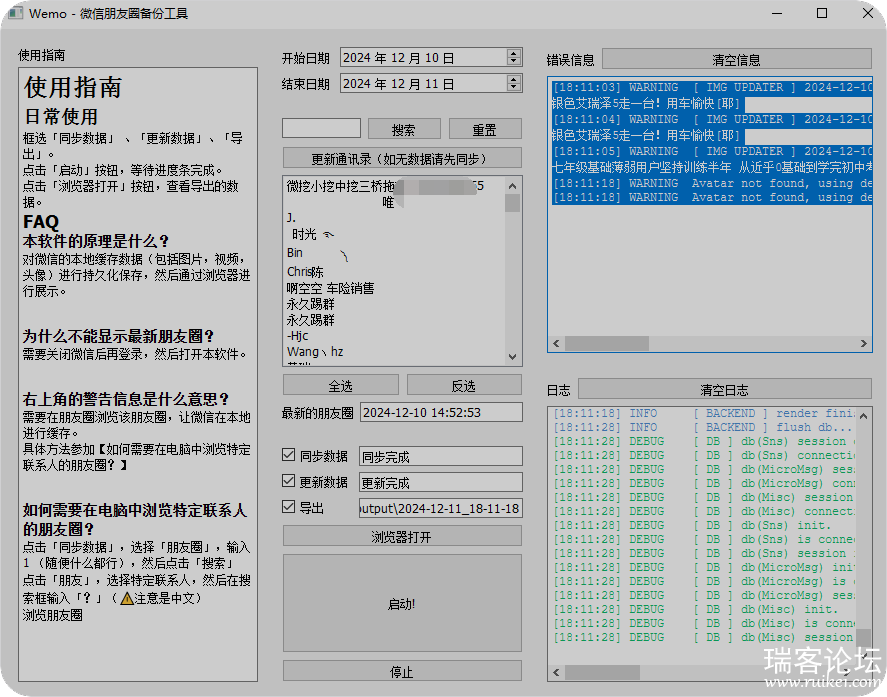Click the error panel horizontal scrollbar thumb
The image size is (887, 697).
point(606,343)
